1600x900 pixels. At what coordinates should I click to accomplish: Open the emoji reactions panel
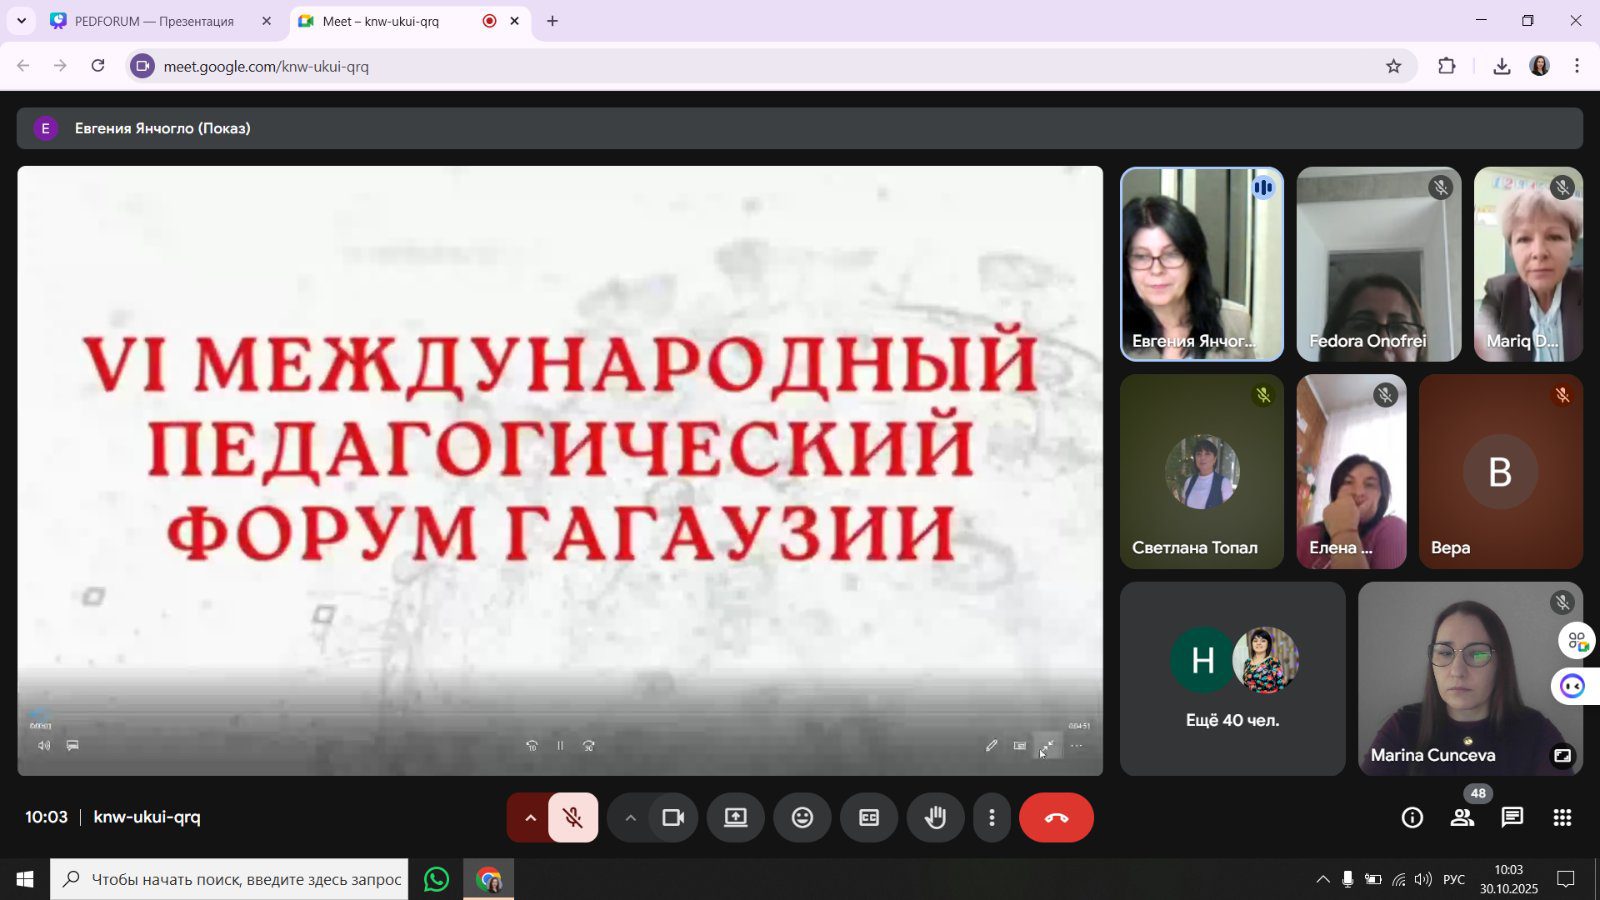pyautogui.click(x=802, y=817)
